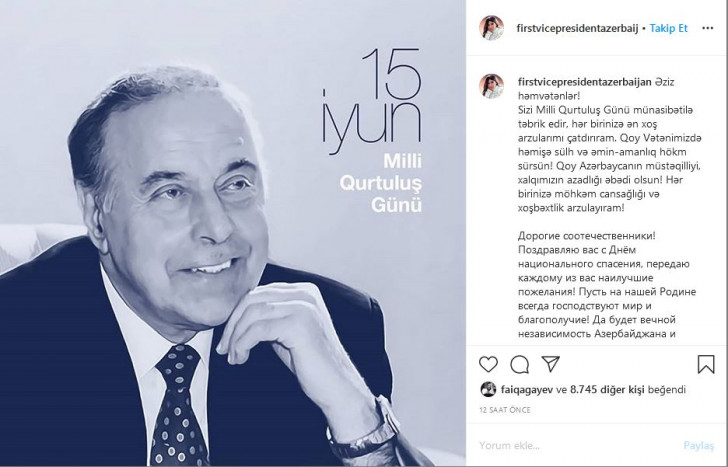The width and height of the screenshot is (728, 467).
Task: Open faiqagayev profile link
Action: [526, 390]
